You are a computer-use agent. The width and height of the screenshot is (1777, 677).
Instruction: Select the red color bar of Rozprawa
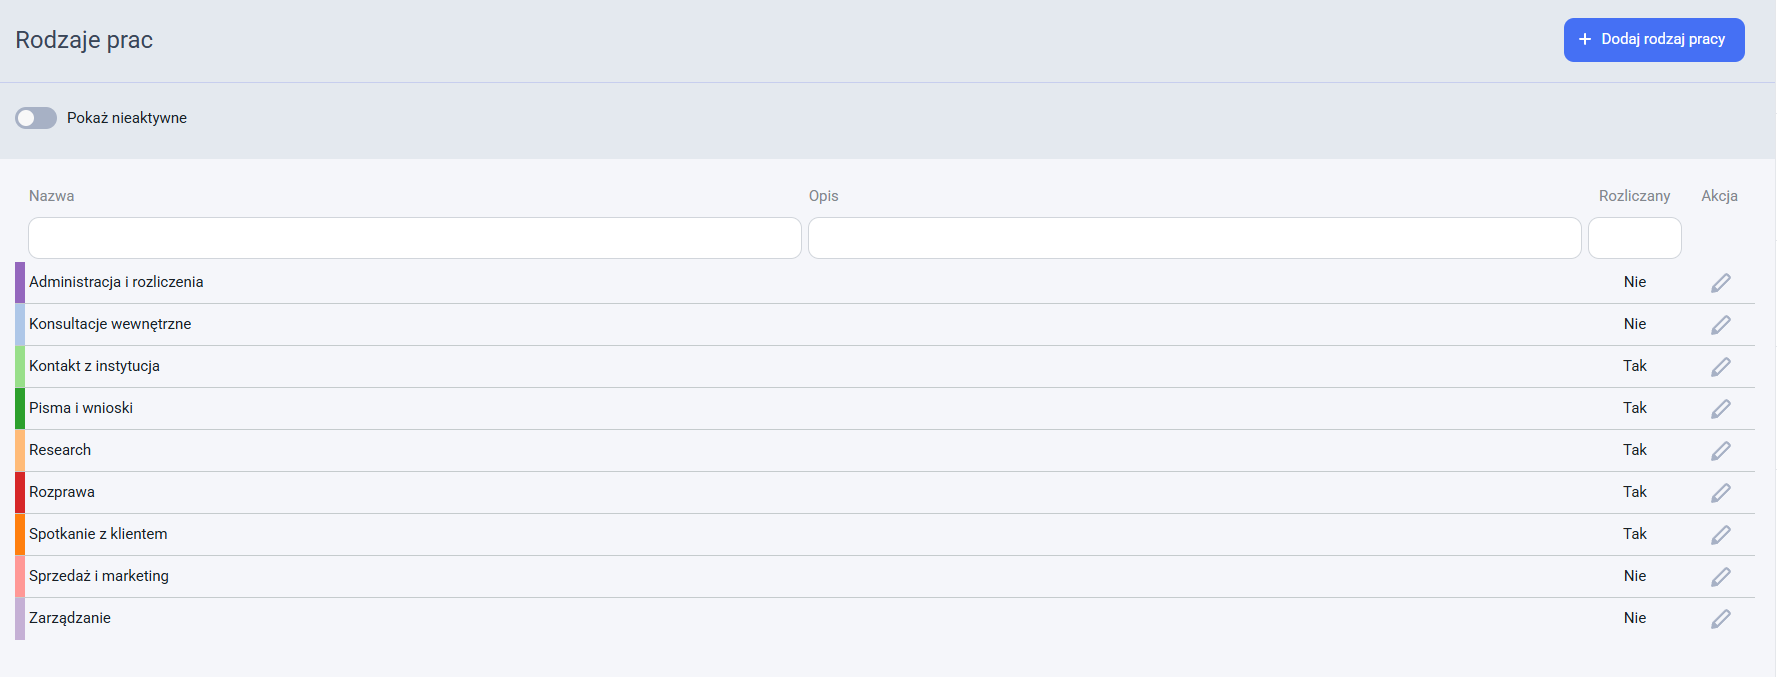point(20,492)
